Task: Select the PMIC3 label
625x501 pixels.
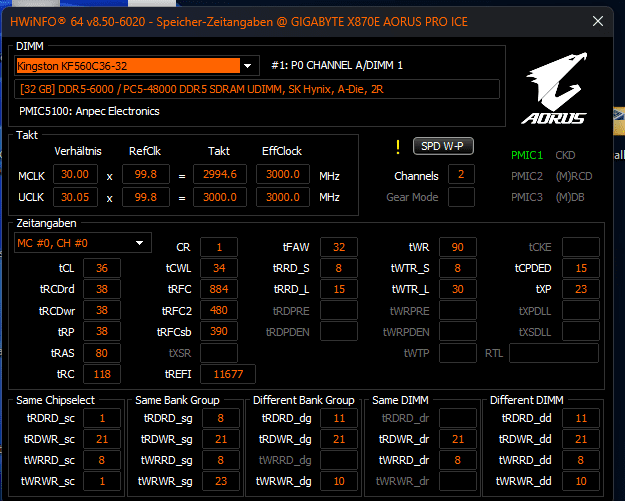Action: point(527,197)
